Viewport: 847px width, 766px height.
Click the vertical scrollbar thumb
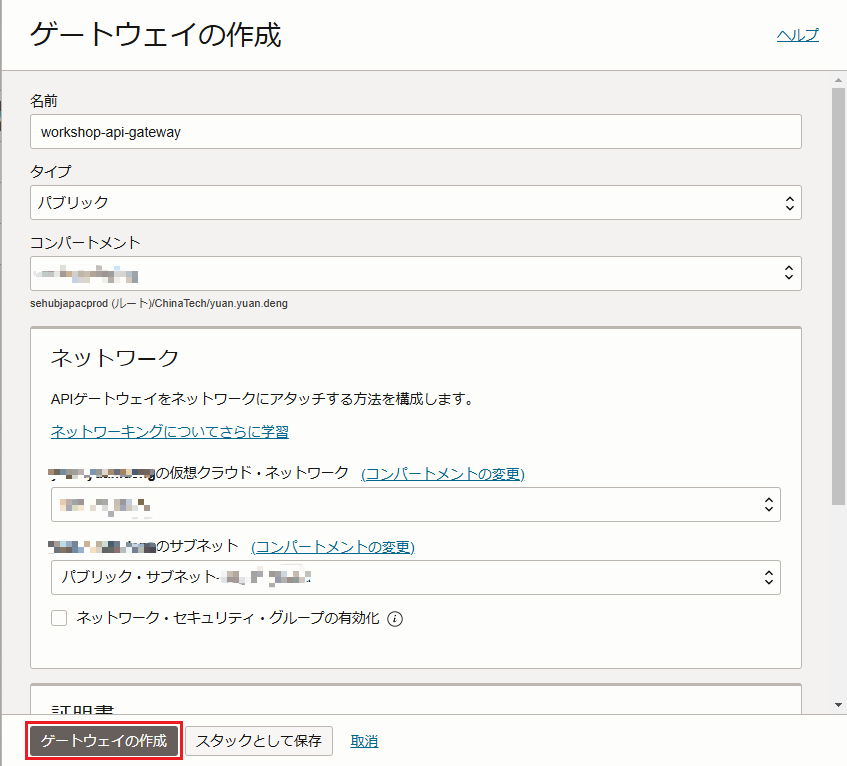838,300
